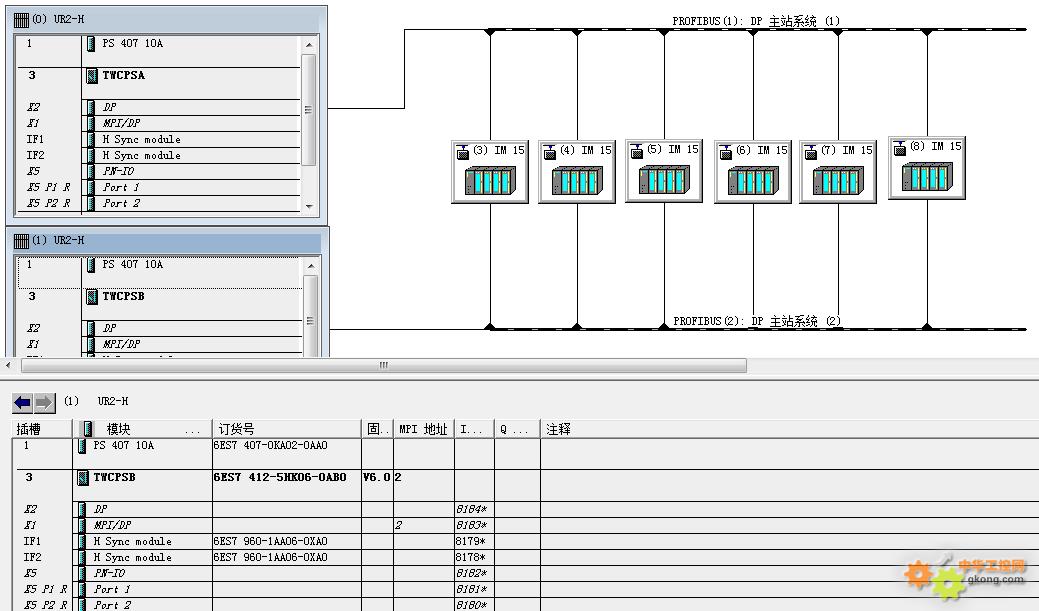Click the TWCPSB module icon in the detail table
Image resolution: width=1039 pixels, height=611 pixels.
coord(83,477)
